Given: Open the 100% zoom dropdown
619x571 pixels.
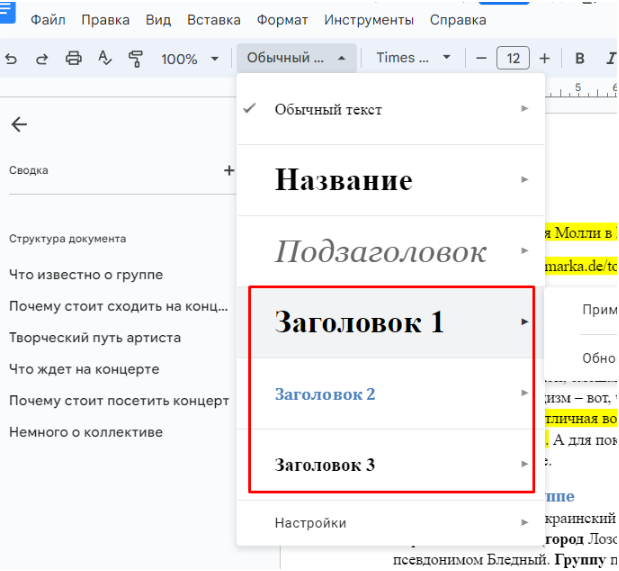Looking at the screenshot, I should [189, 59].
